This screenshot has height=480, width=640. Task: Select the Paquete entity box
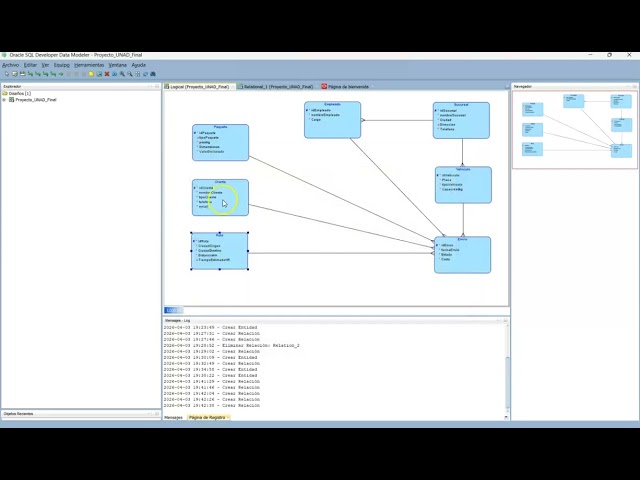click(x=220, y=142)
